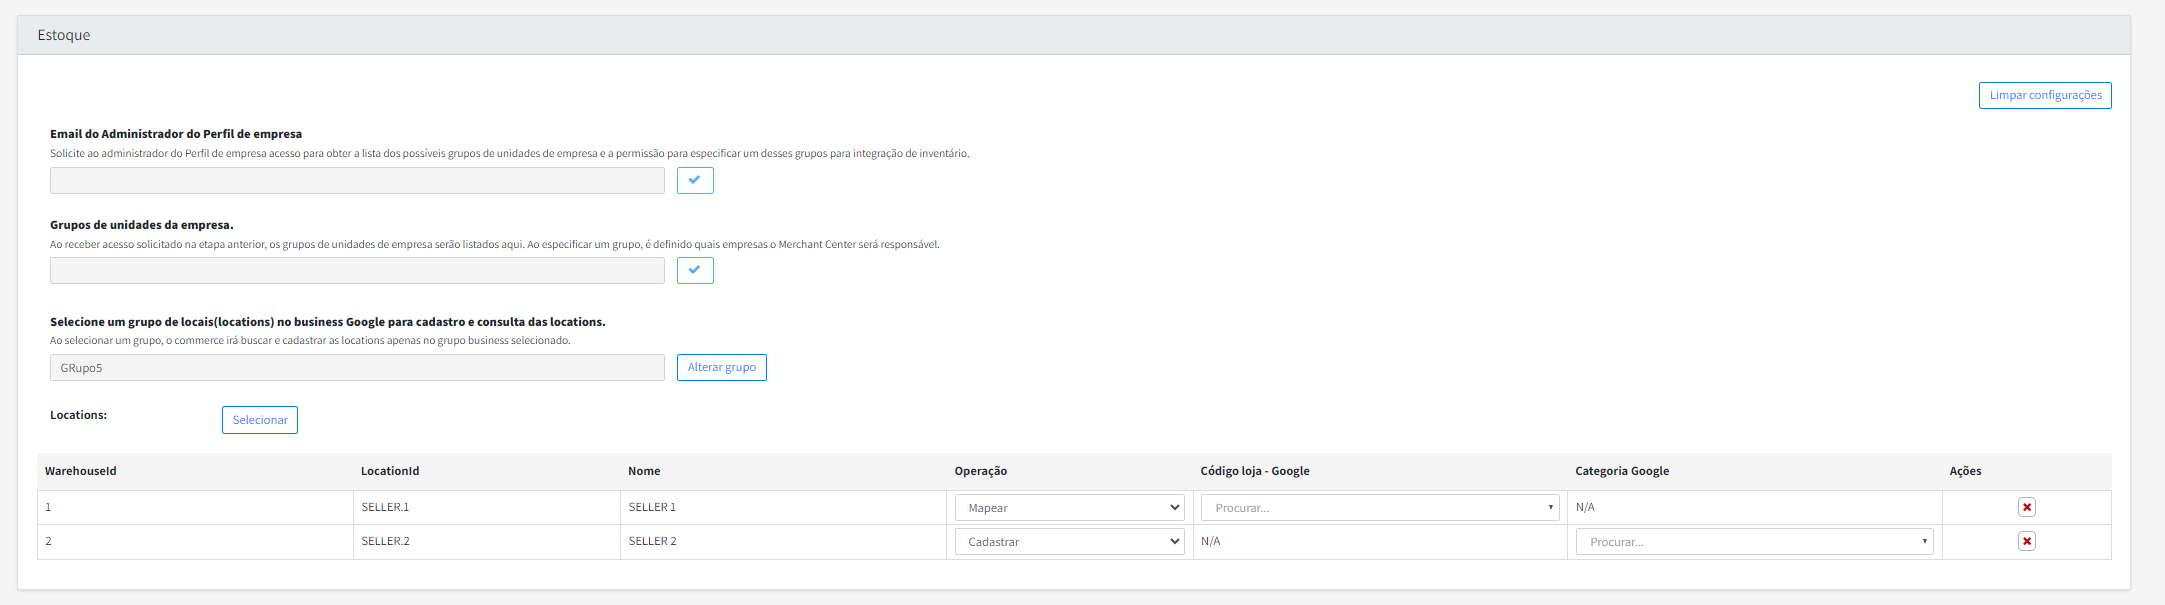
Task: Click the LocationId column header
Action: (x=390, y=471)
